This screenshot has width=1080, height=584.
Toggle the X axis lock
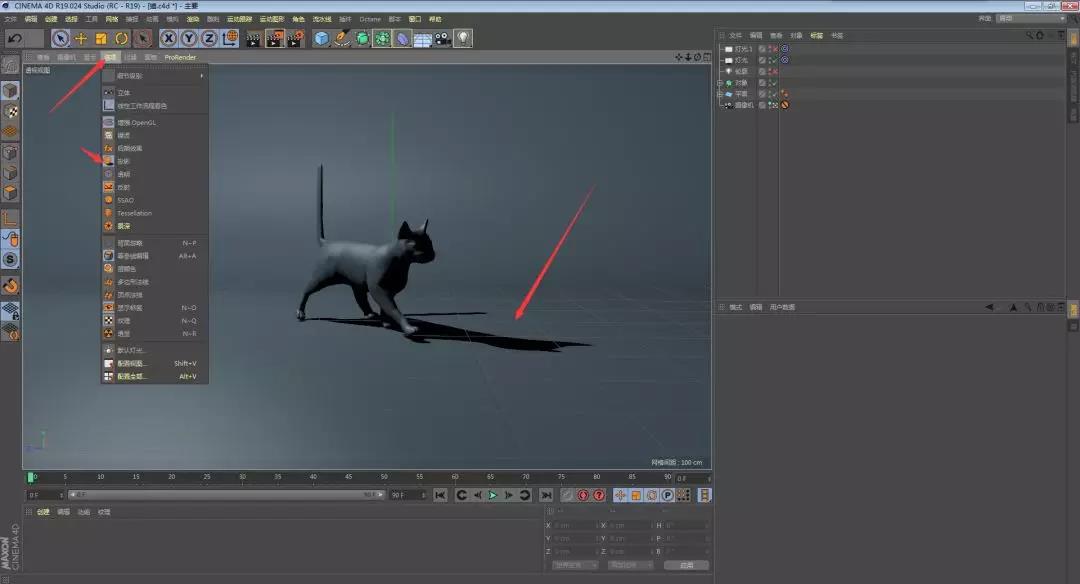click(168, 38)
